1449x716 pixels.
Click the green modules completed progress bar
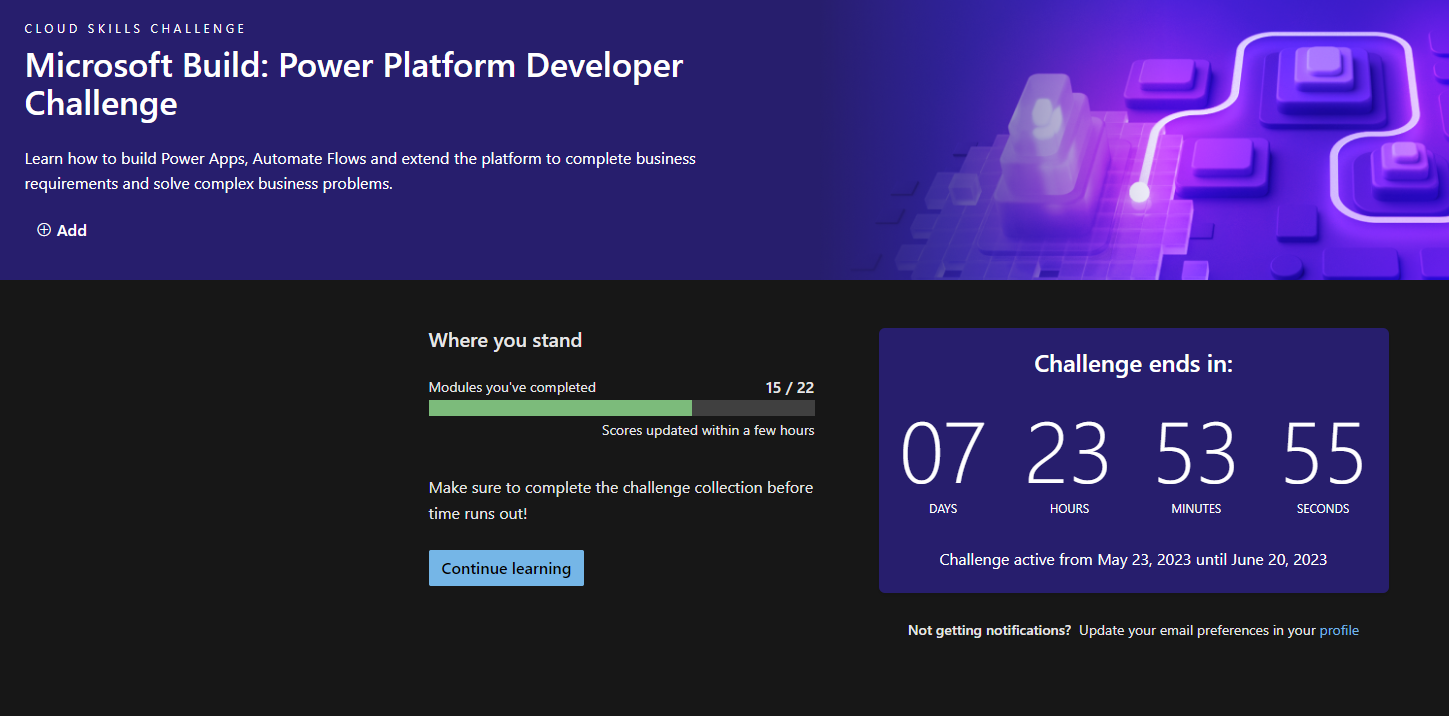click(560, 408)
